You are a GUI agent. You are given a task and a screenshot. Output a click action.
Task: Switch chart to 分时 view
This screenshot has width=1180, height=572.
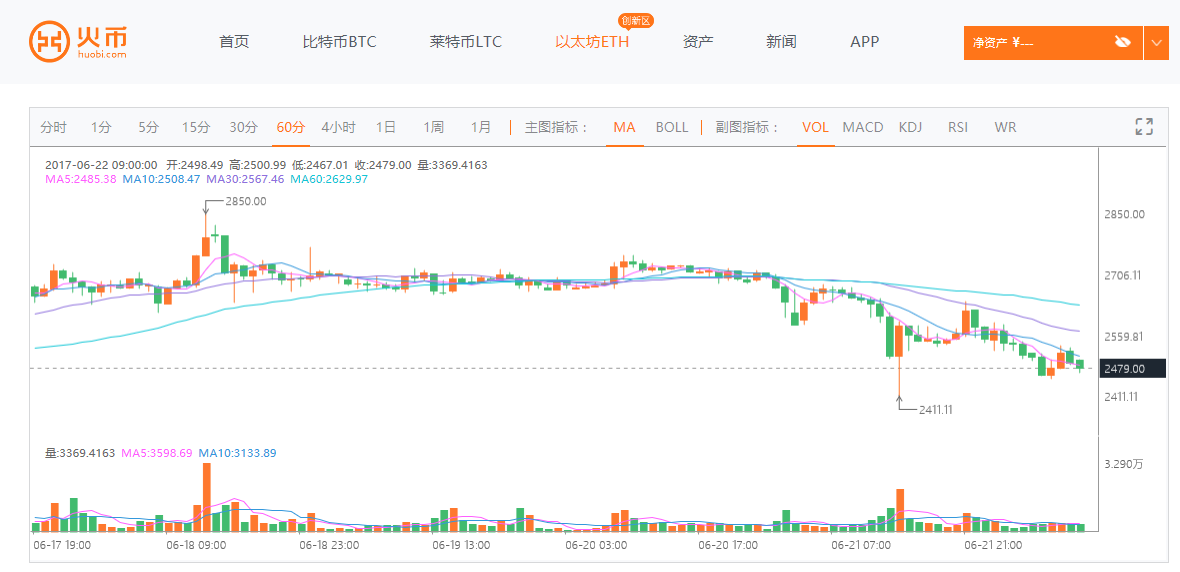coord(53,127)
